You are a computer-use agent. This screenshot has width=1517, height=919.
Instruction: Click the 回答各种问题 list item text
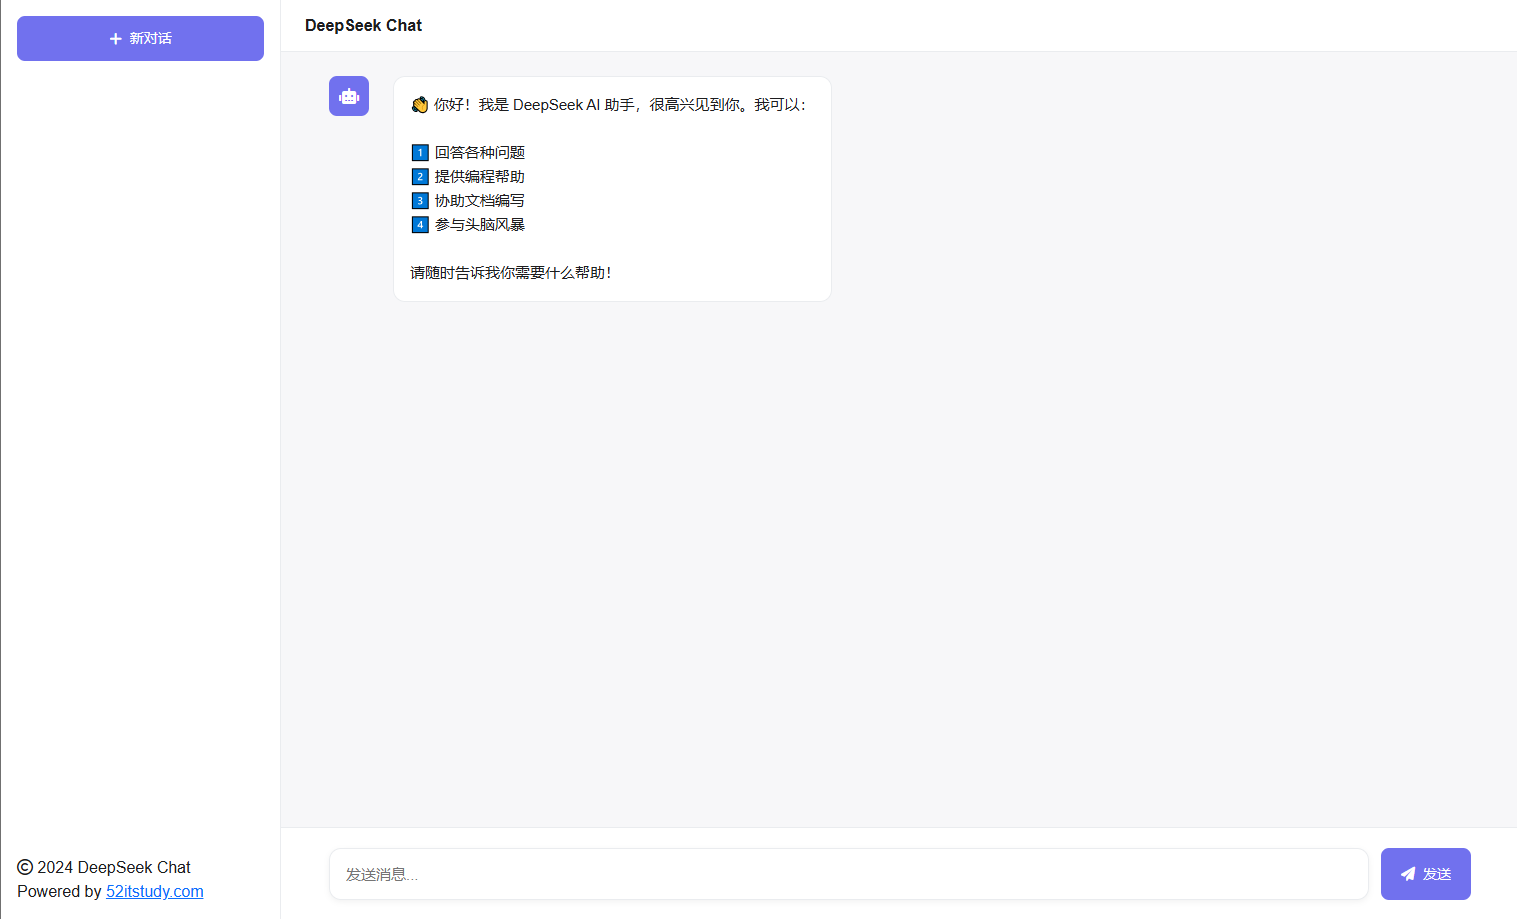point(480,153)
